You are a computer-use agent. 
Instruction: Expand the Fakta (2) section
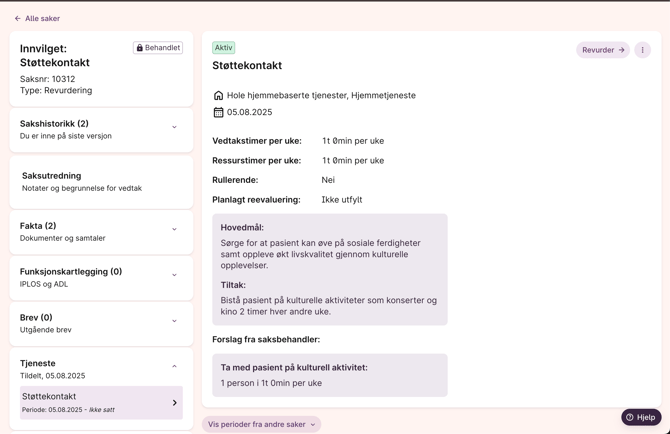(174, 230)
